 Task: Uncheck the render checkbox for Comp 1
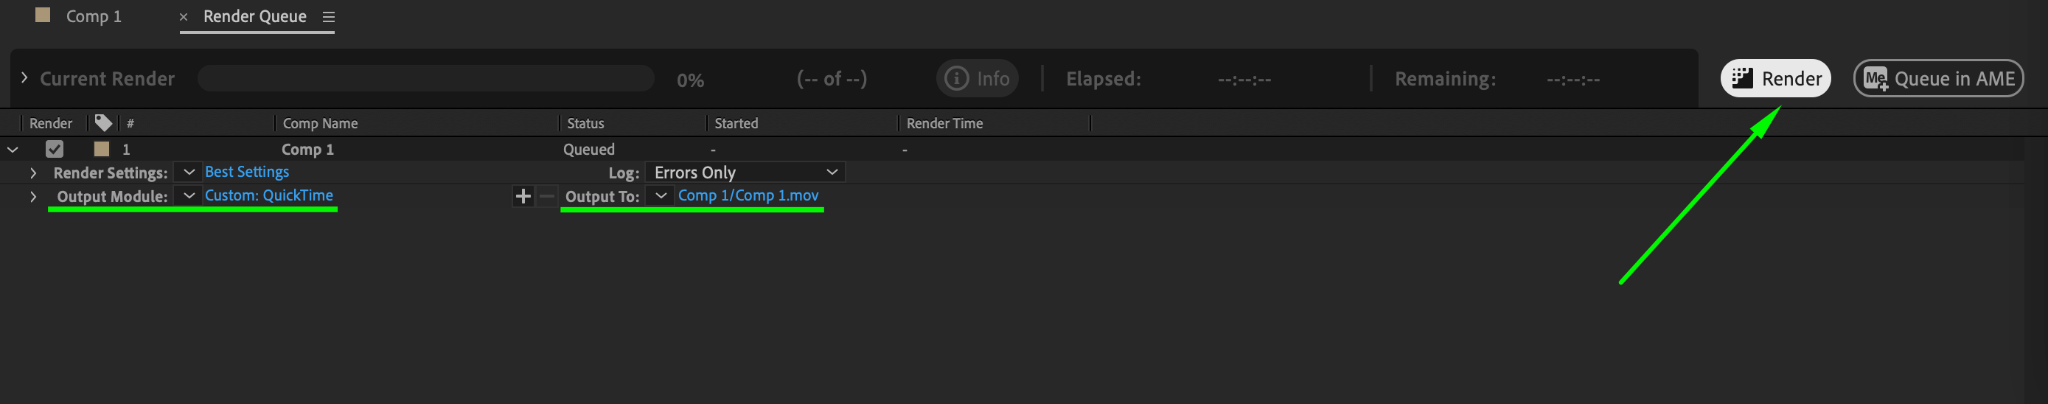coord(55,149)
